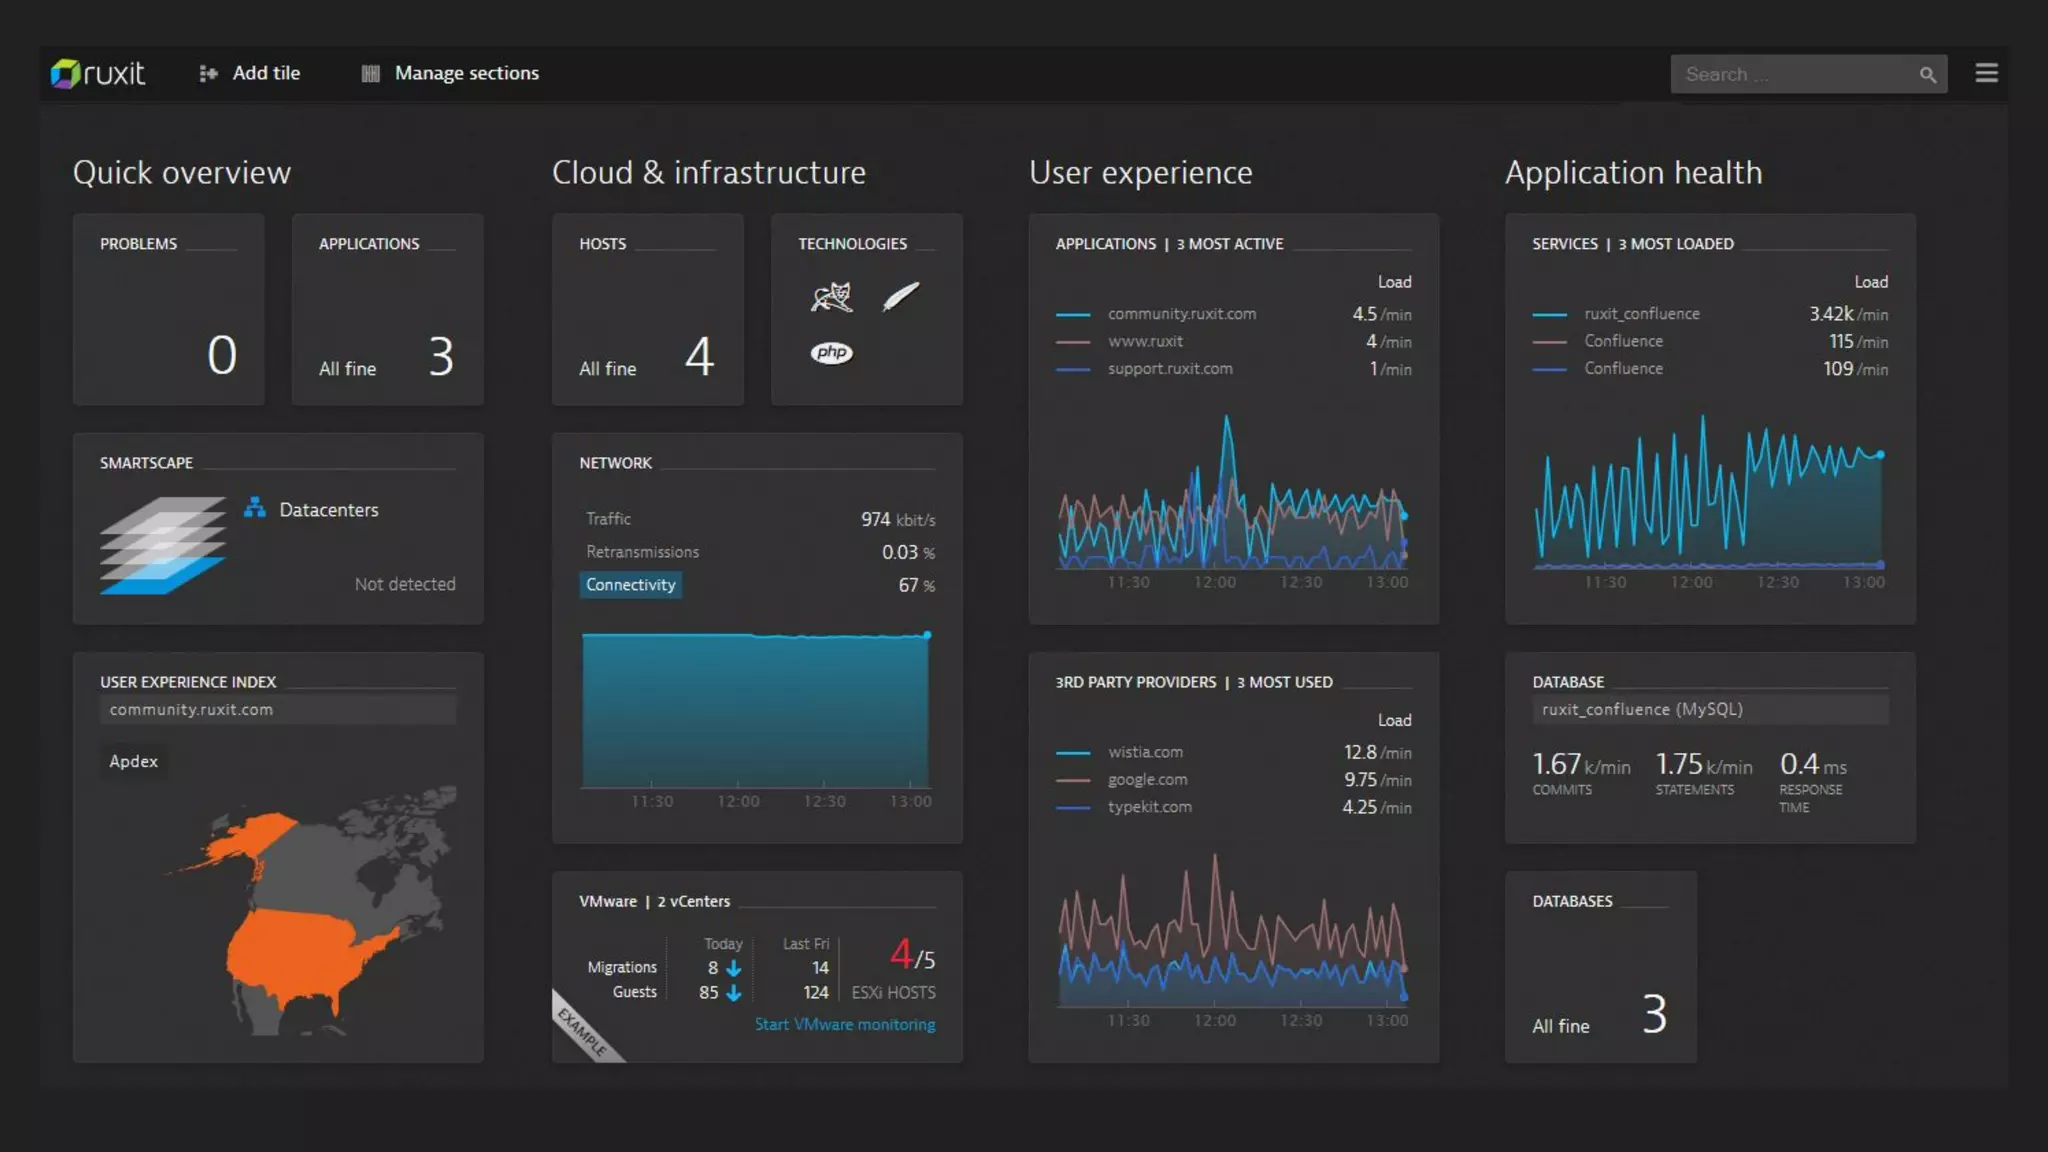
Task: Click the PHP technology icon
Action: click(x=831, y=352)
